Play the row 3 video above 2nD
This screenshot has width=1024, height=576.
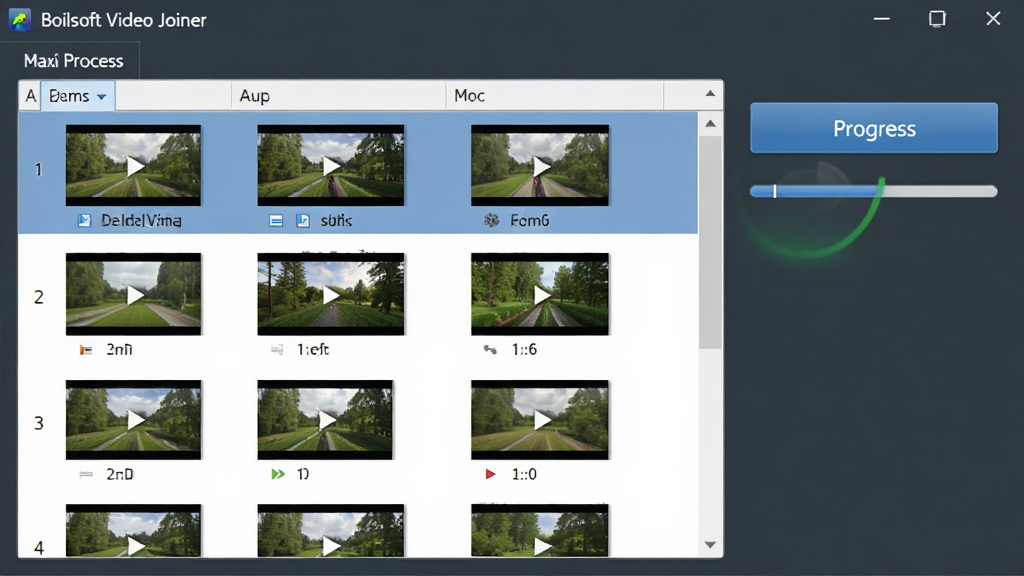tap(133, 420)
